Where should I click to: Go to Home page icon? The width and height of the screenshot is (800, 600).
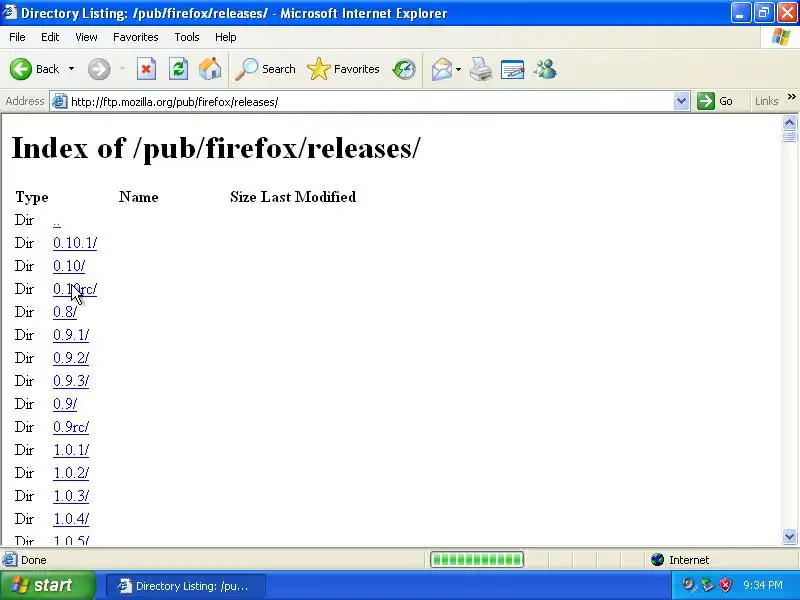click(210, 69)
